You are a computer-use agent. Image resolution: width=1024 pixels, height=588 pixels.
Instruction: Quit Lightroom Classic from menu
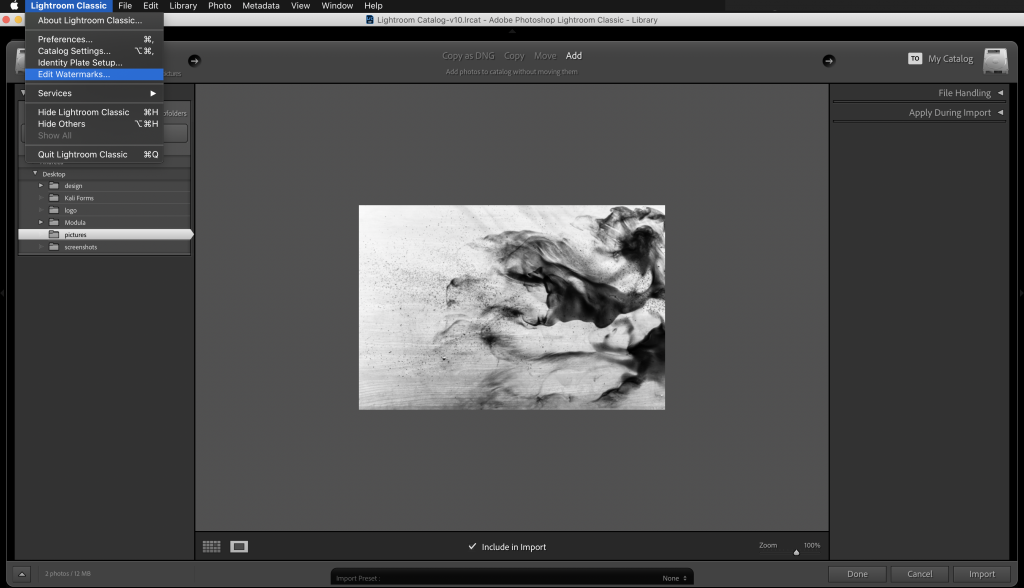(94, 155)
